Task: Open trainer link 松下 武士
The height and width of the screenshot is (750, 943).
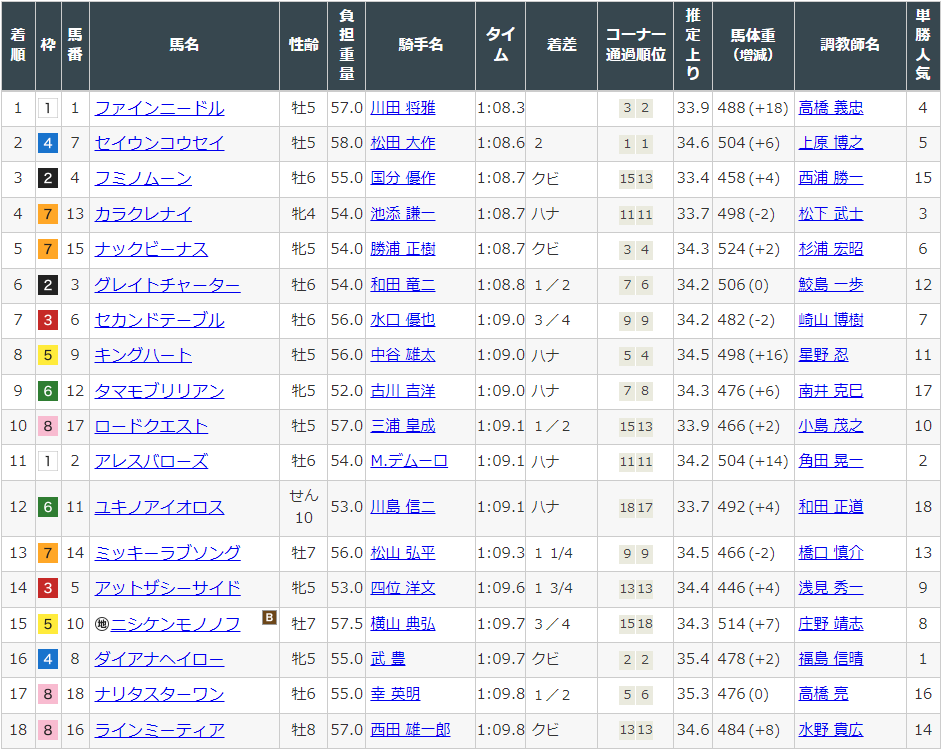Action: click(x=831, y=214)
